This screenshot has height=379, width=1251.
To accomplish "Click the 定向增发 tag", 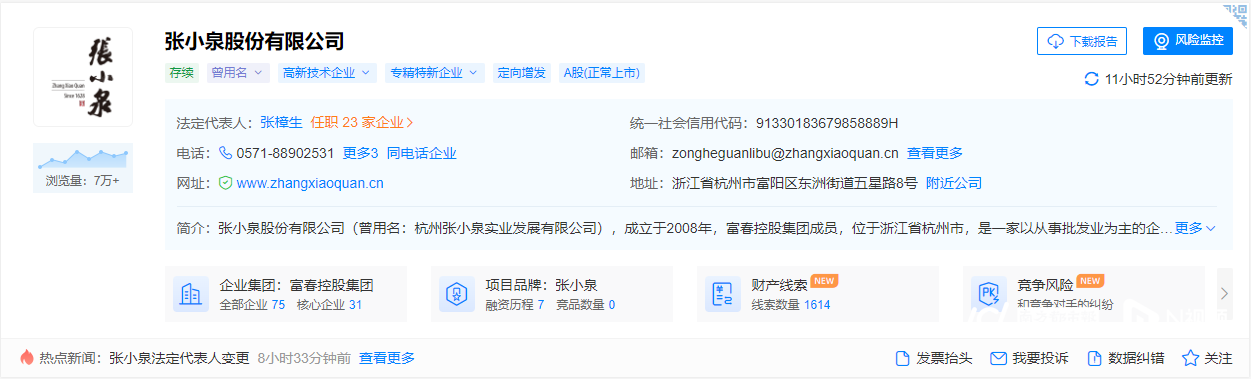I will click(x=522, y=72).
